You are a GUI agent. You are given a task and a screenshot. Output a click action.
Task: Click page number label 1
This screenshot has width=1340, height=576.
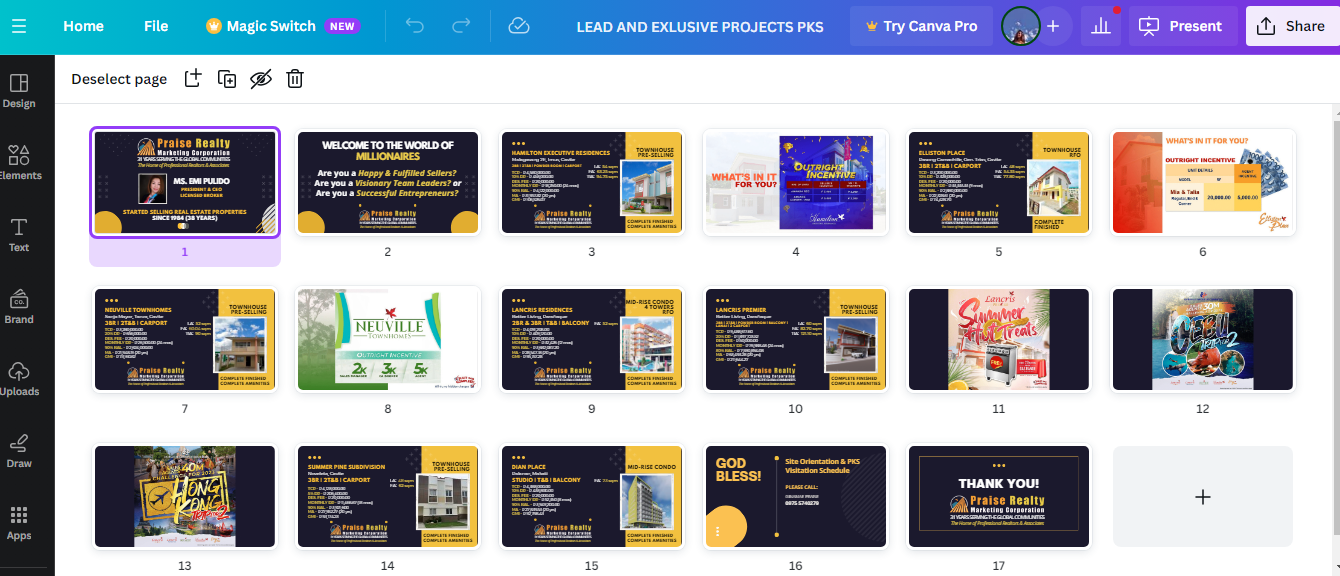185,252
